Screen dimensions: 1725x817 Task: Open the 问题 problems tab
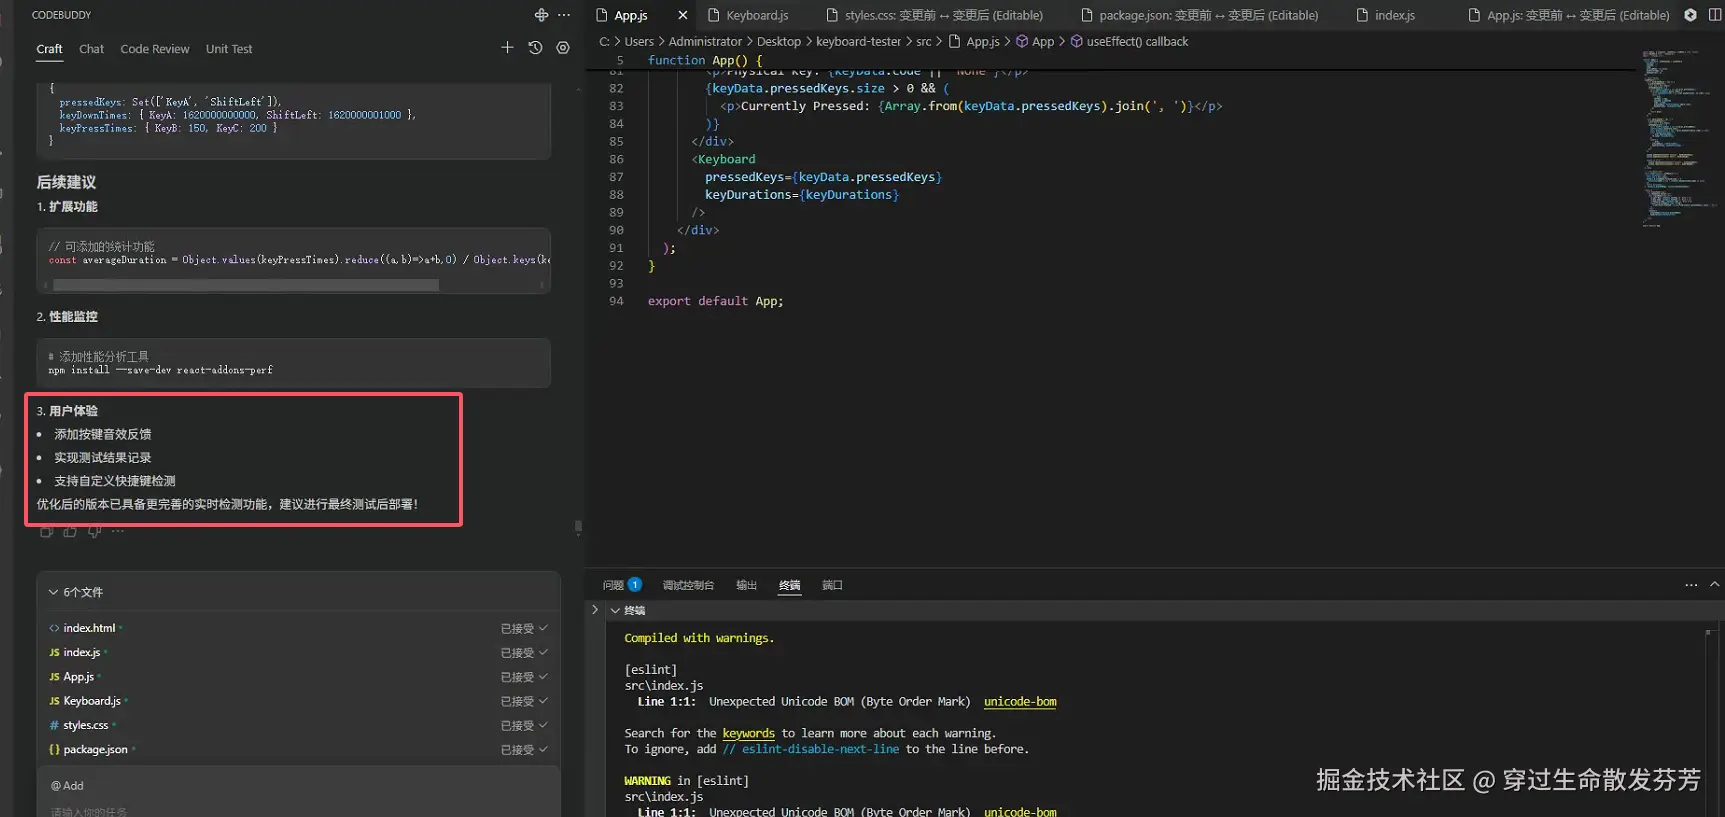(x=613, y=585)
